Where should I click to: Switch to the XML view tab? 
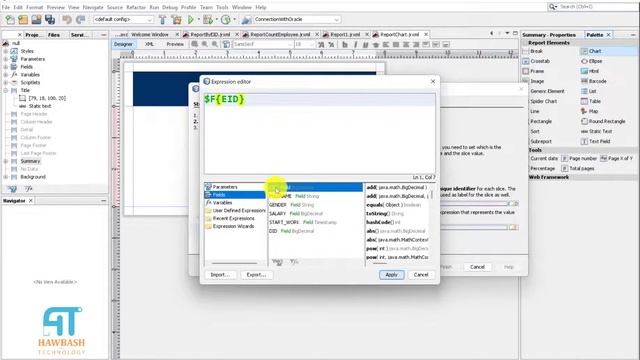click(x=149, y=44)
